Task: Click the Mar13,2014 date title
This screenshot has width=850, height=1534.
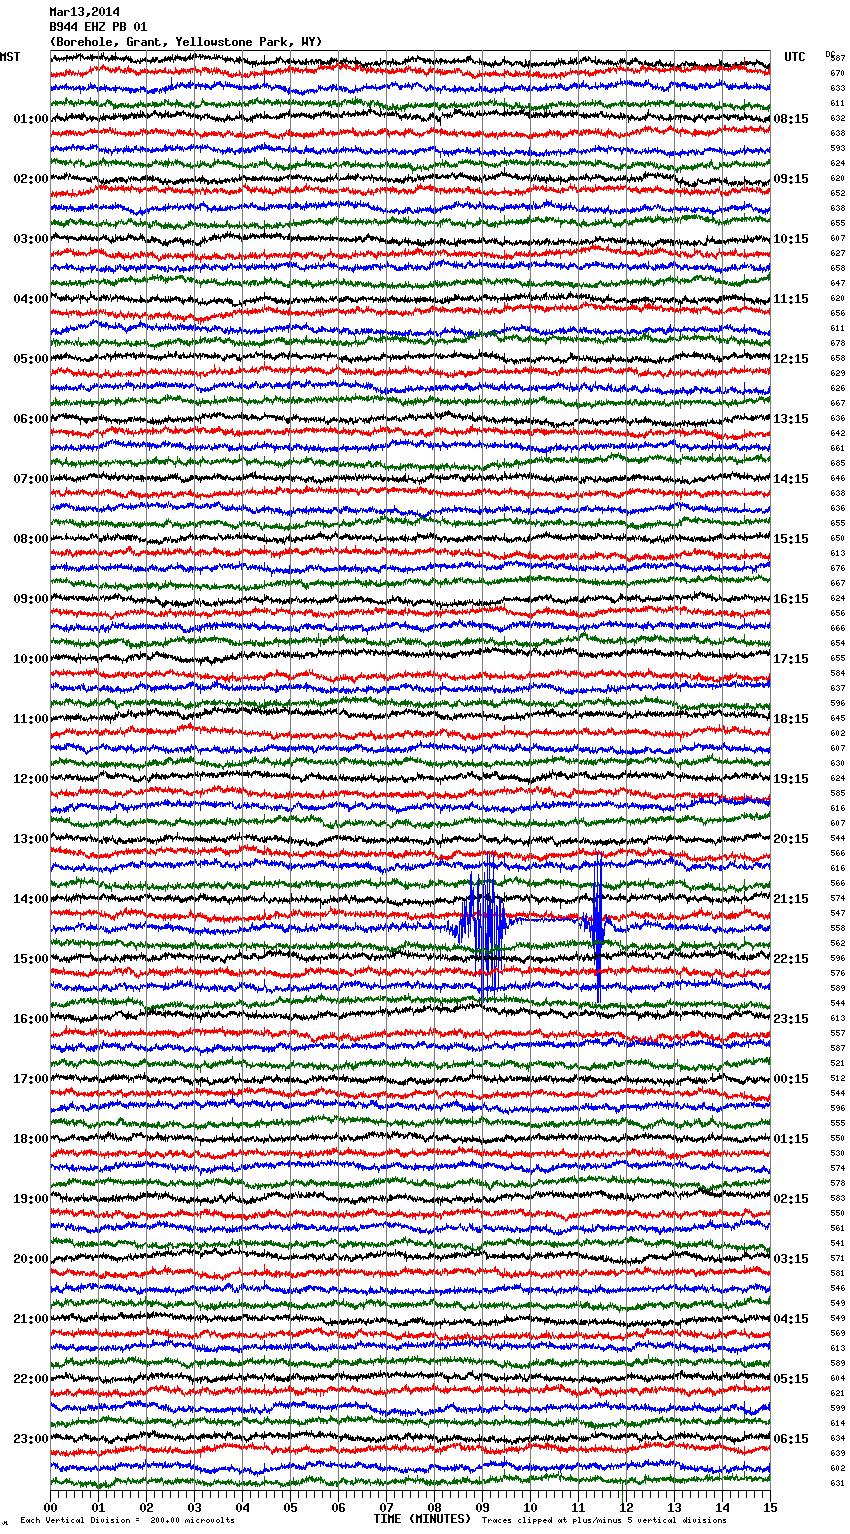Action: (84, 12)
